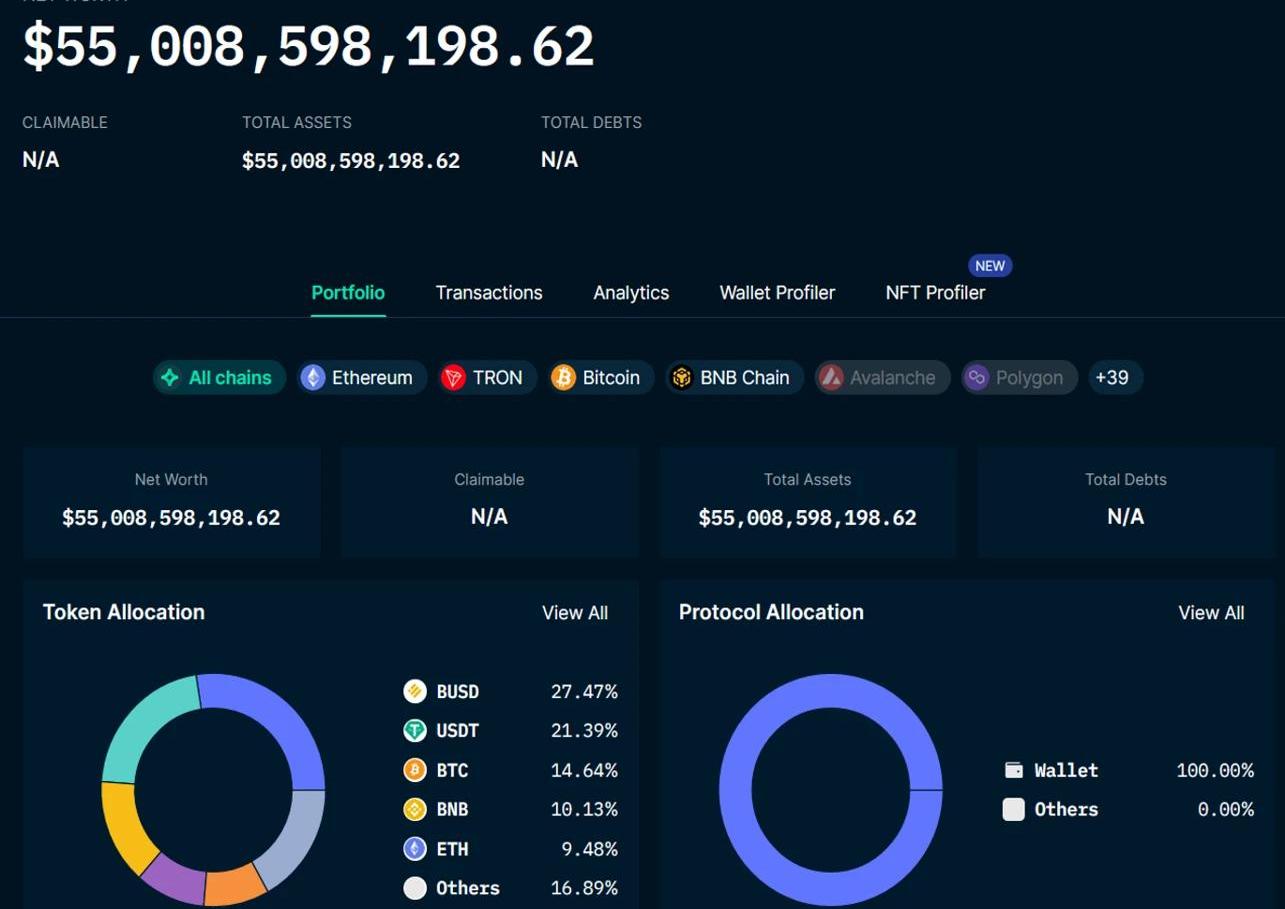Click the Others square icon in protocol legend
The width and height of the screenshot is (1285, 909).
pos(1014,809)
